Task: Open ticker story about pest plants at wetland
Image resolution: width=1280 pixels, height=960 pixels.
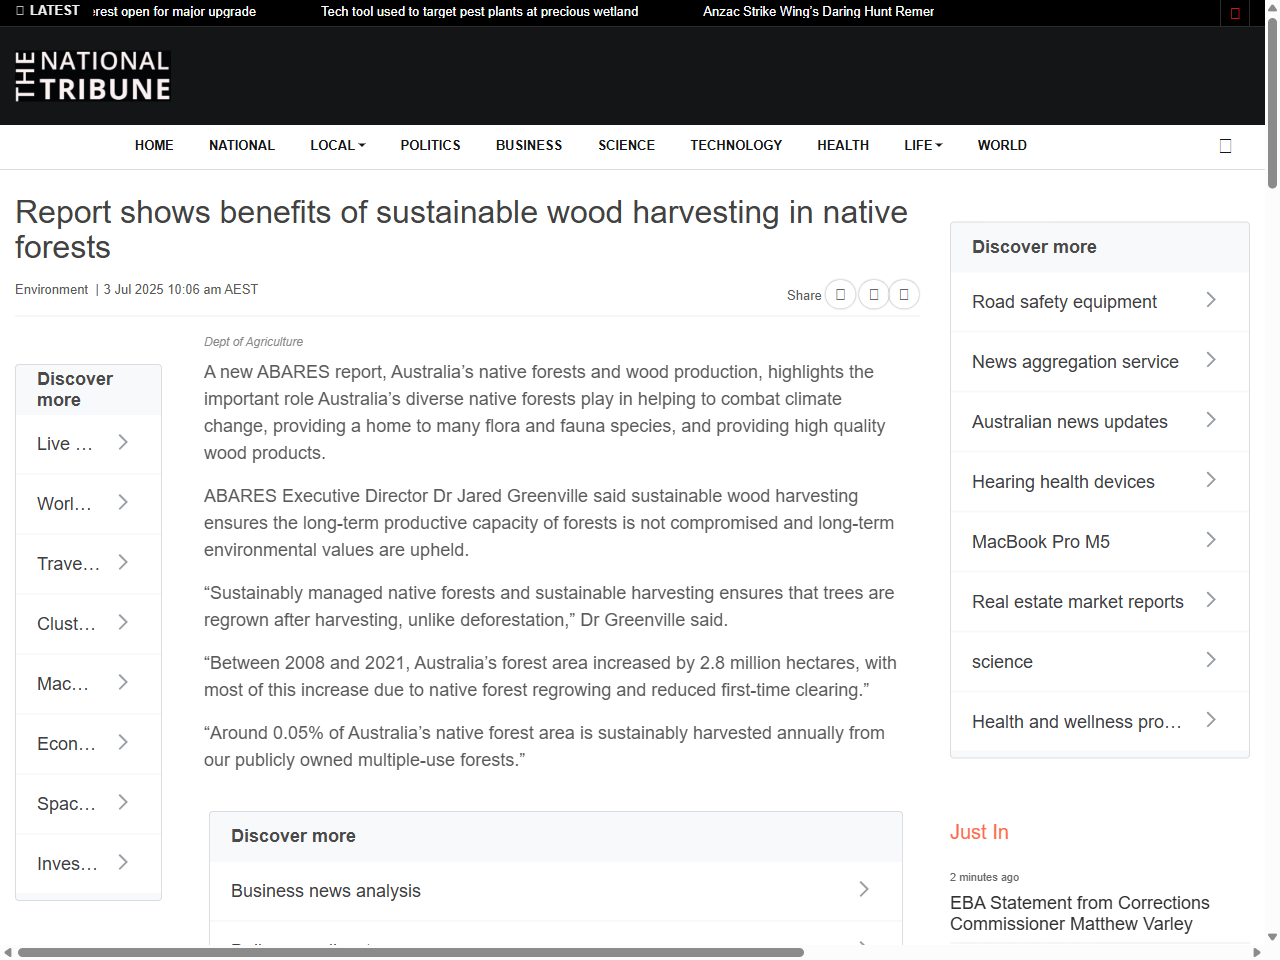Action: (x=479, y=12)
